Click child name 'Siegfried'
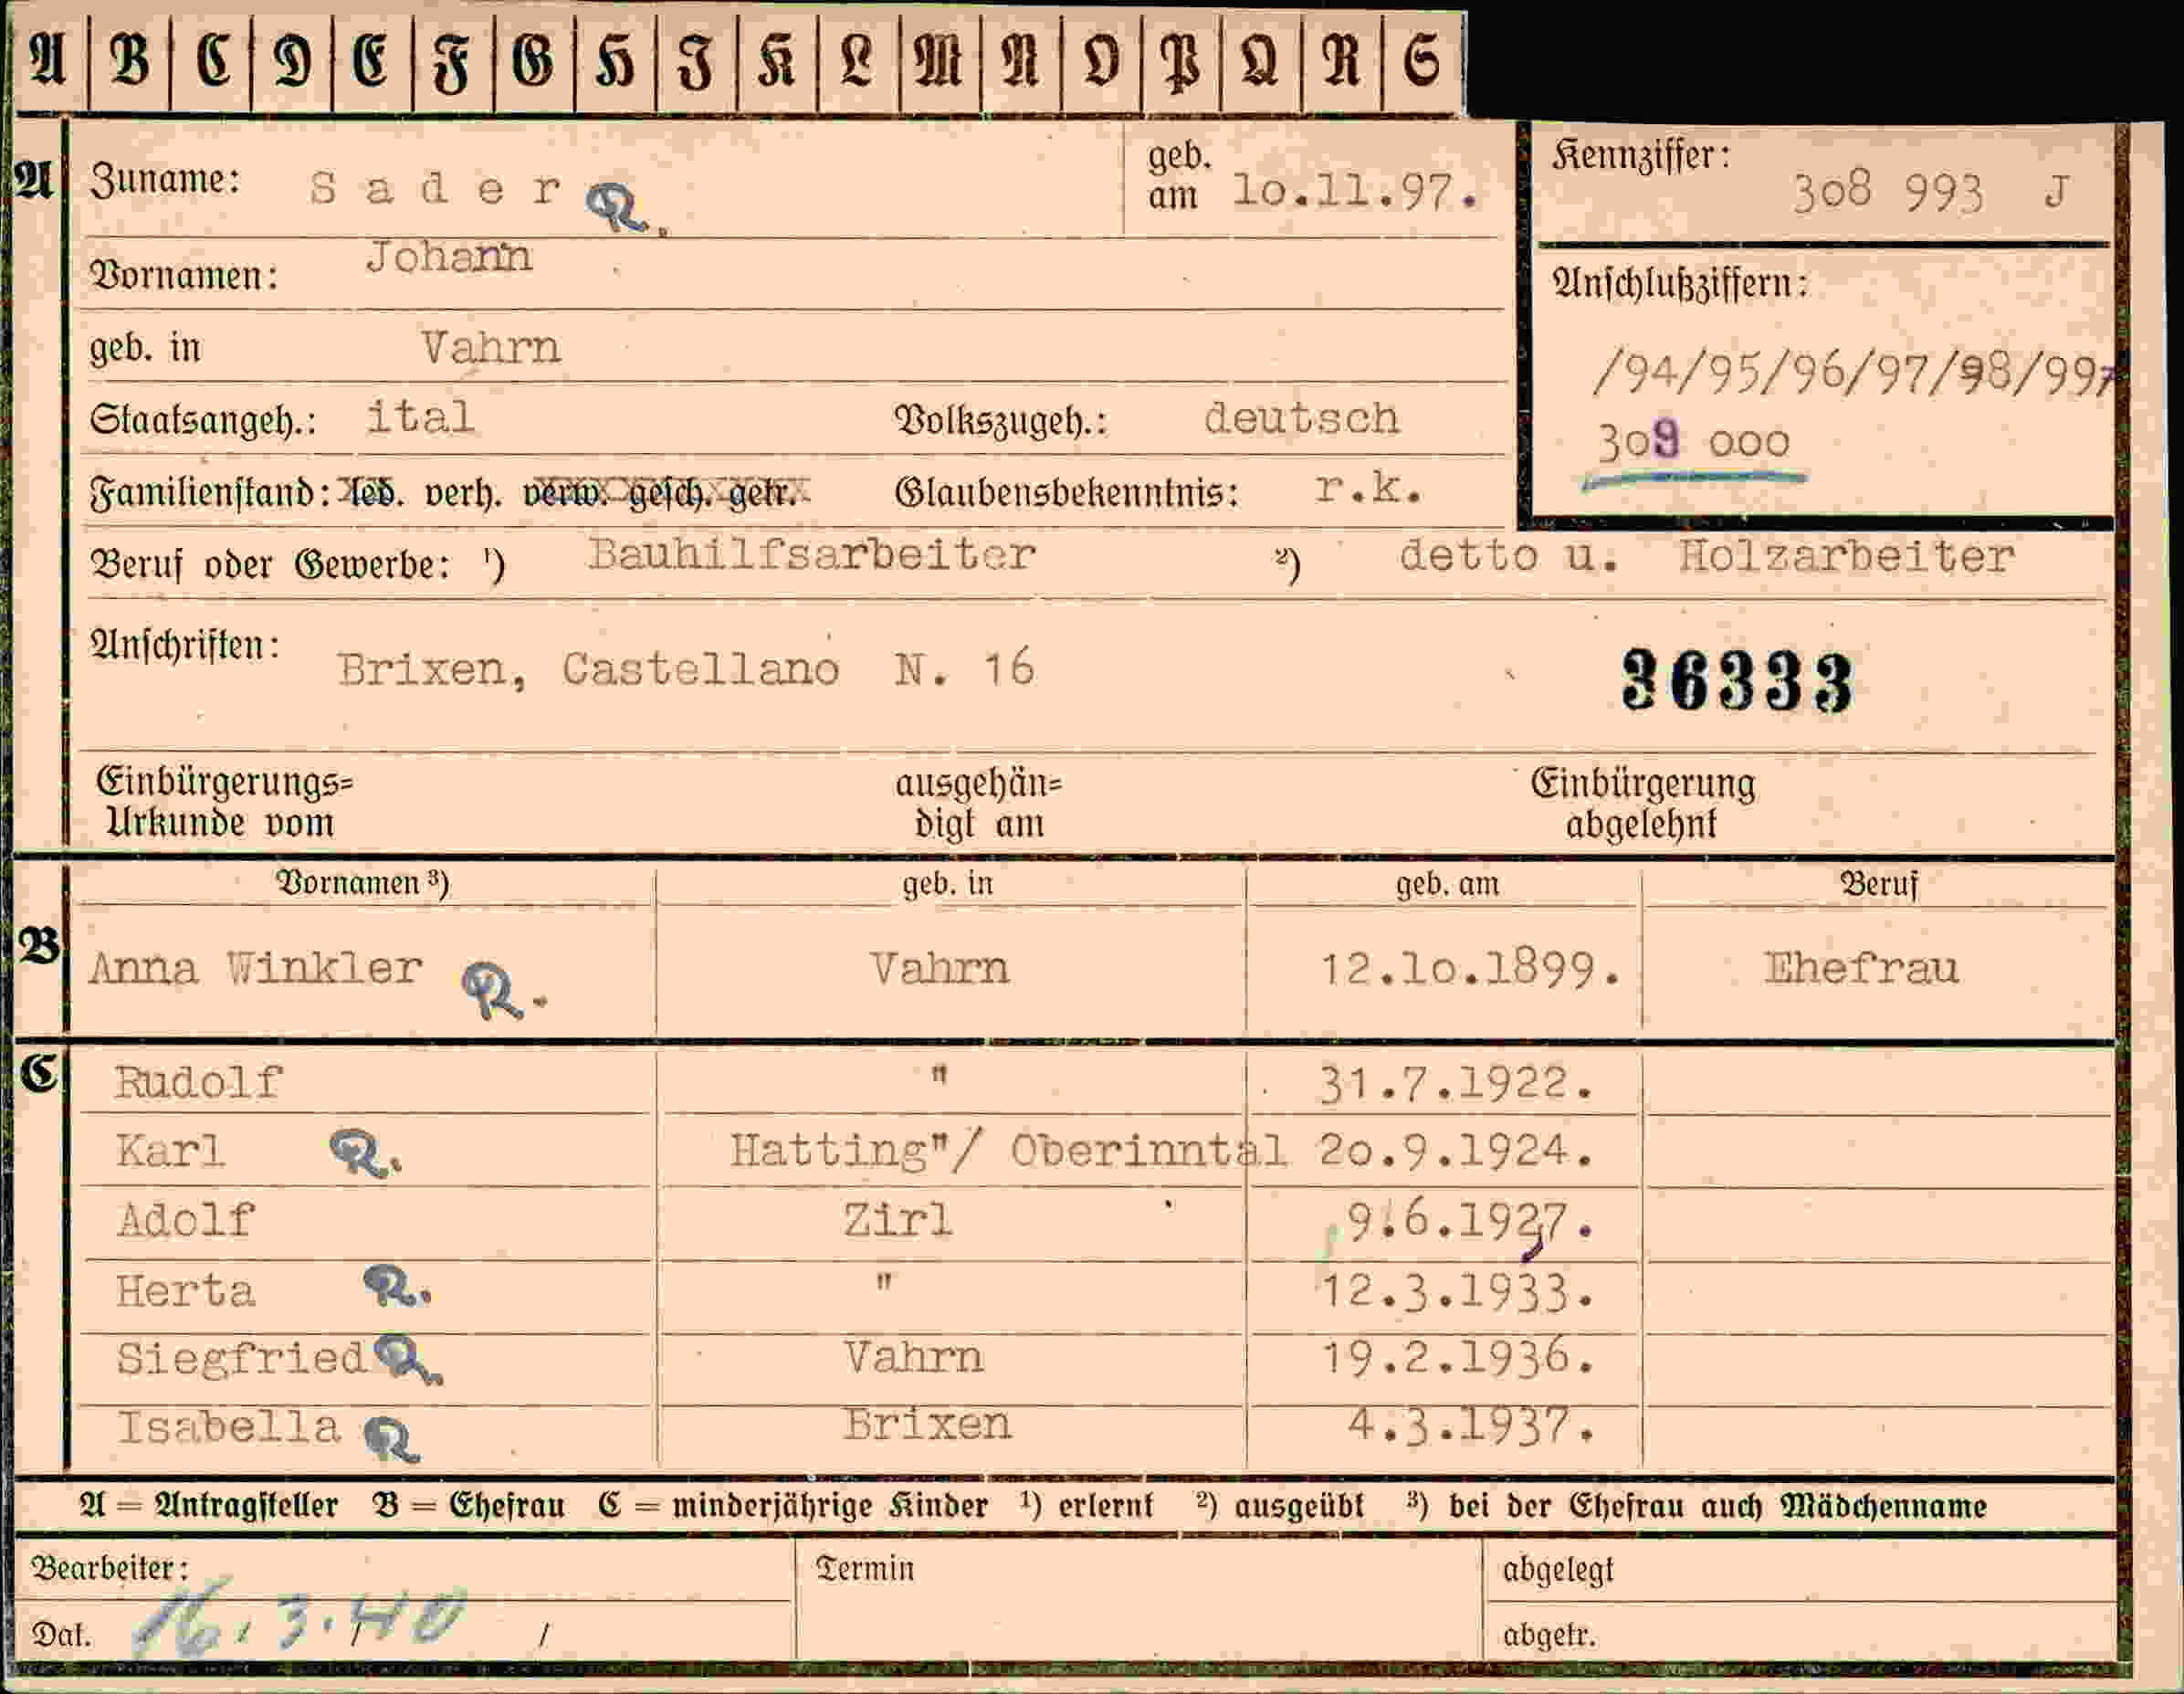Screen dimensions: 2184x1694 [241, 1359]
